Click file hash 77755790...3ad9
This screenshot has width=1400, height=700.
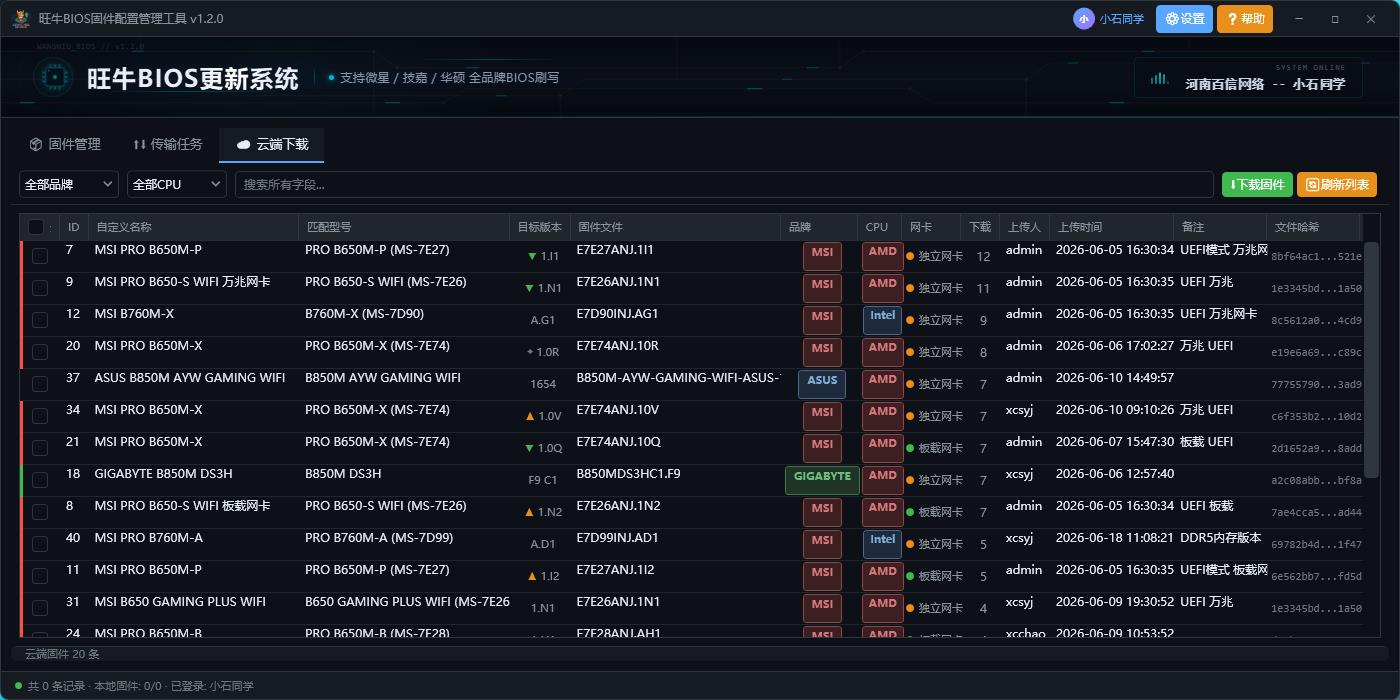click(1316, 385)
